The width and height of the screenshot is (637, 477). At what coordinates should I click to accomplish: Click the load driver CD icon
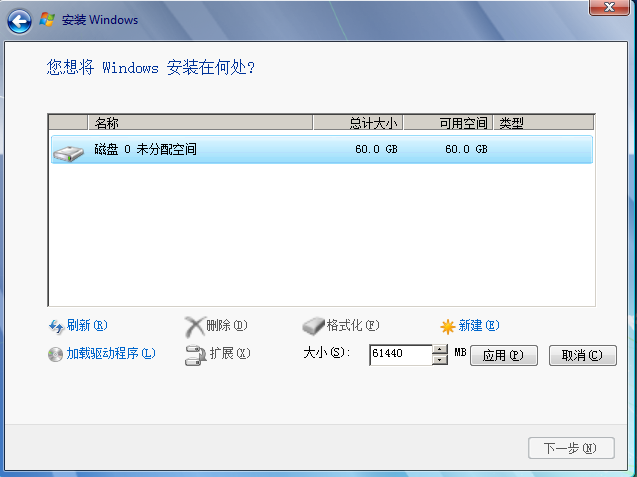click(55, 354)
